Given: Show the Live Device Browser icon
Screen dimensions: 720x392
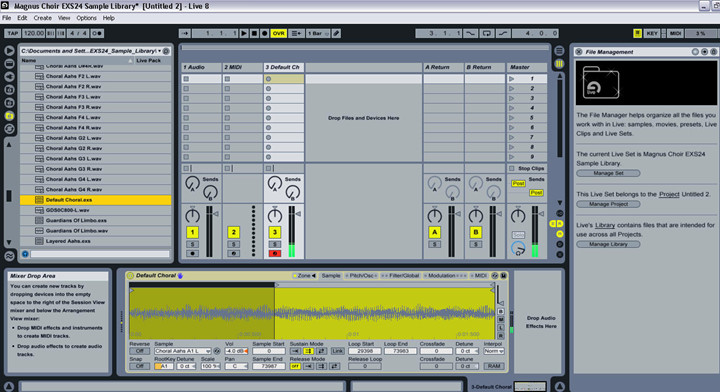Looking at the screenshot, I should (x=9, y=64).
